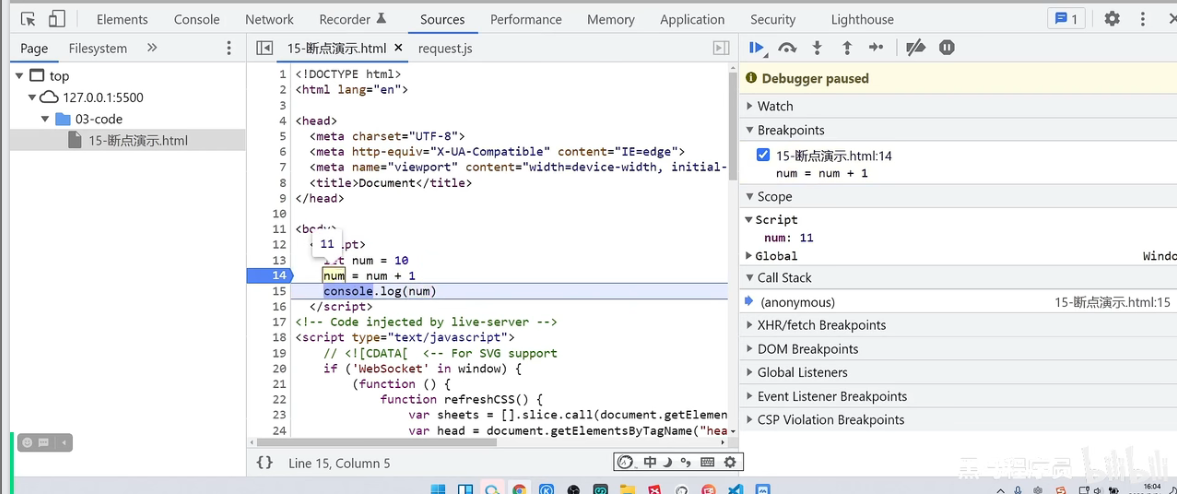Toggle Chinese input mode in IME bar
Image resolution: width=1177 pixels, height=494 pixels.
pyautogui.click(x=649, y=462)
